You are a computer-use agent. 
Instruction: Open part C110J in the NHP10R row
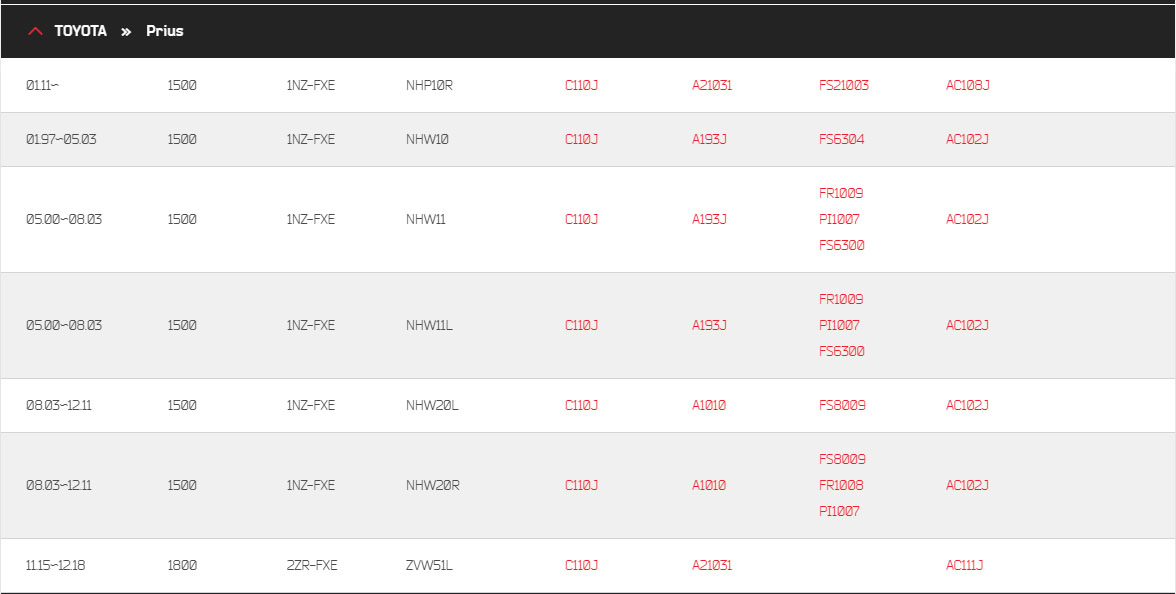coord(581,86)
